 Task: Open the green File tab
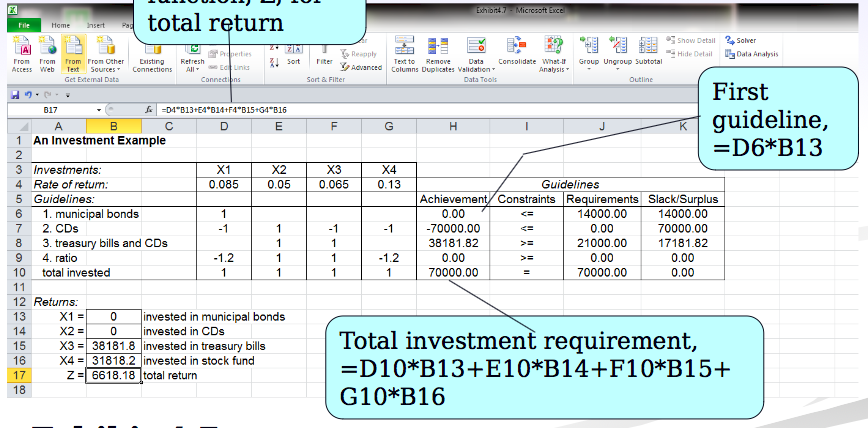coord(24,25)
